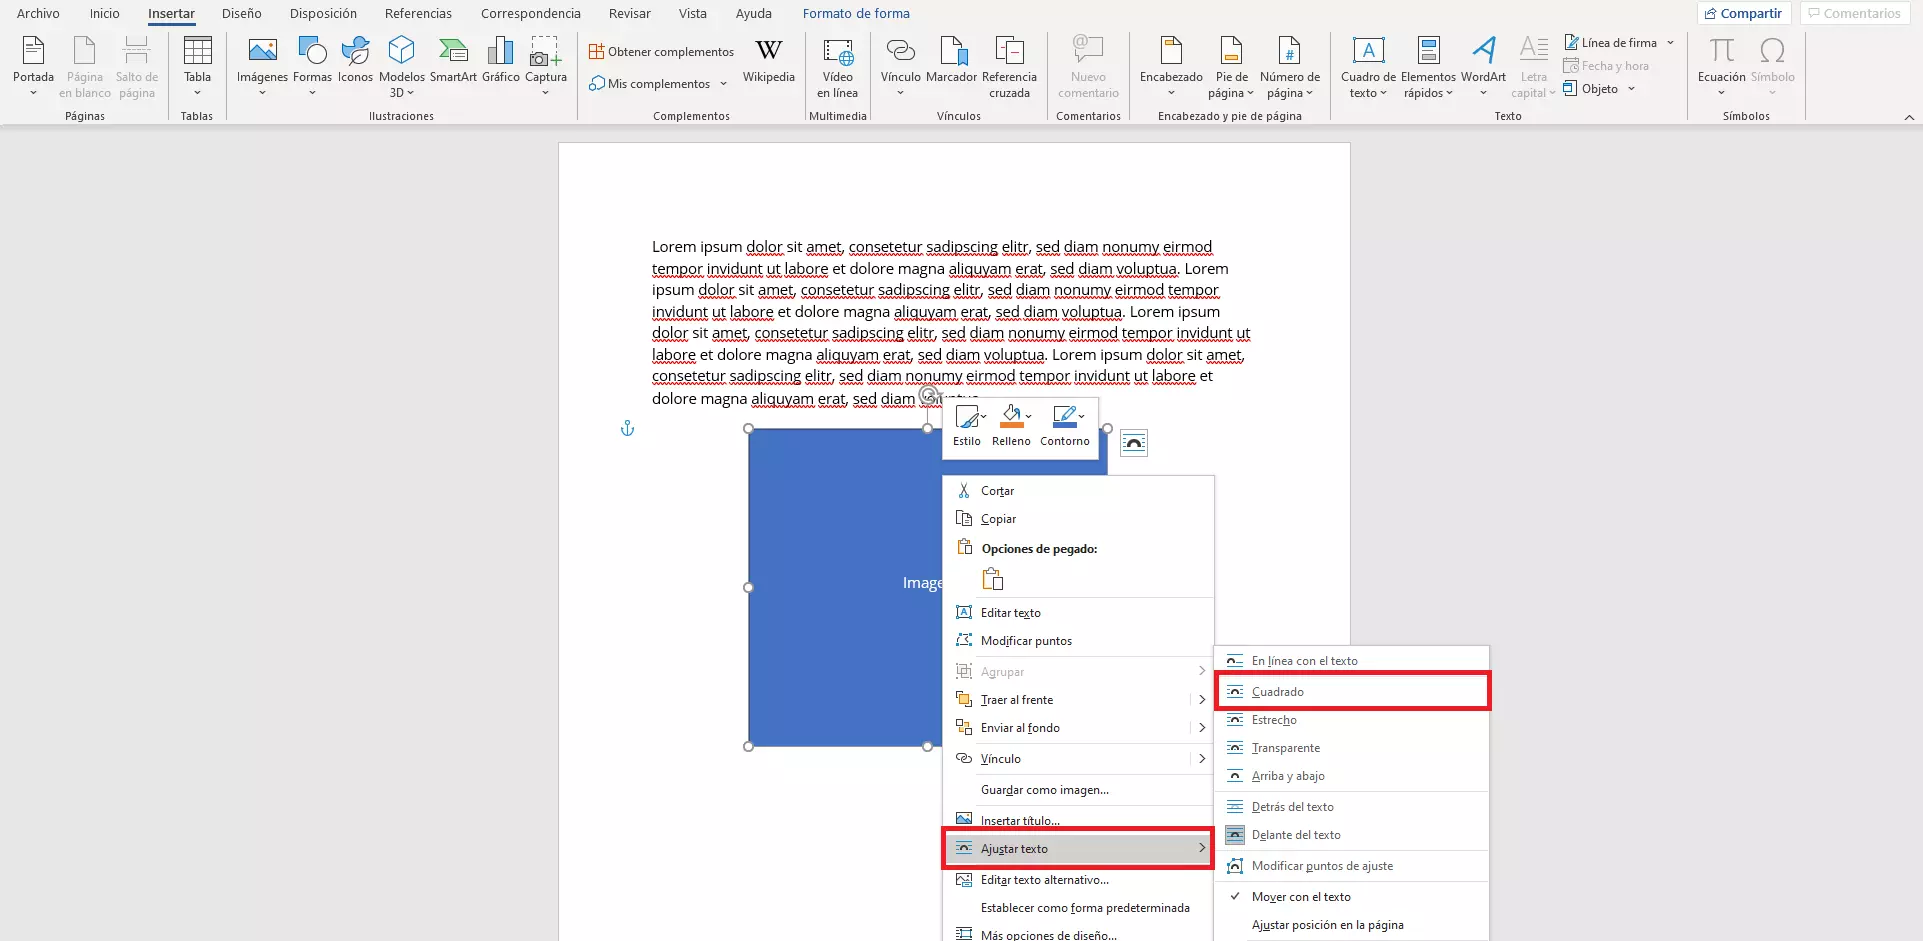Select Cortar in the context menu
1923x941 pixels.
tap(1078, 491)
